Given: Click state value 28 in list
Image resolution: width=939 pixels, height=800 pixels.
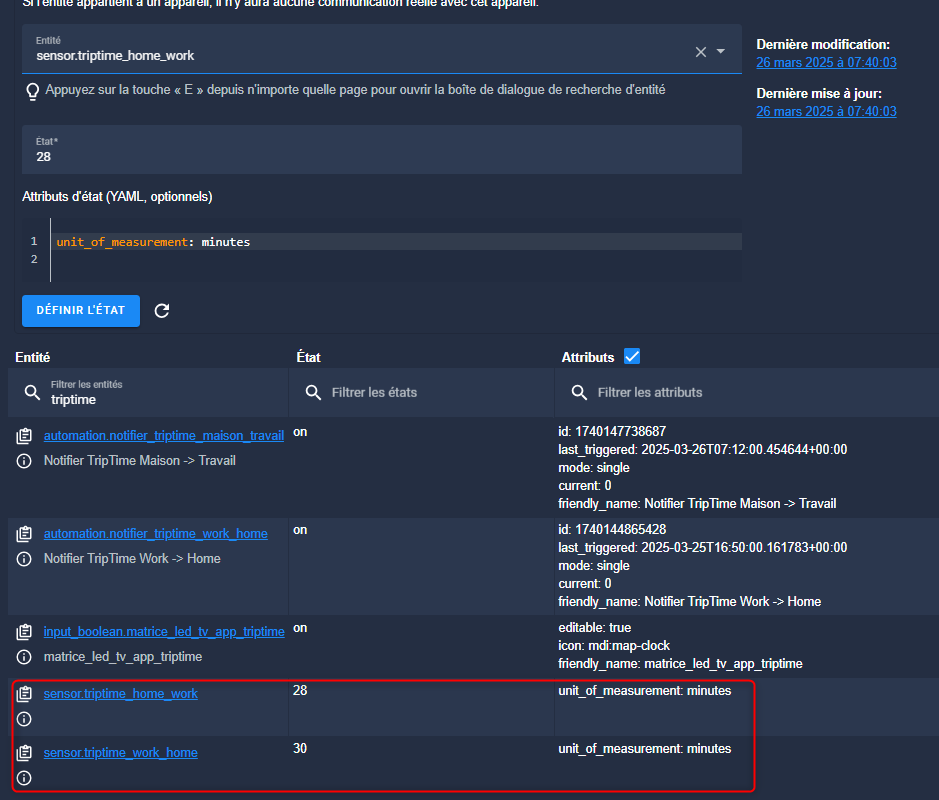Looking at the screenshot, I should click(x=300, y=690).
